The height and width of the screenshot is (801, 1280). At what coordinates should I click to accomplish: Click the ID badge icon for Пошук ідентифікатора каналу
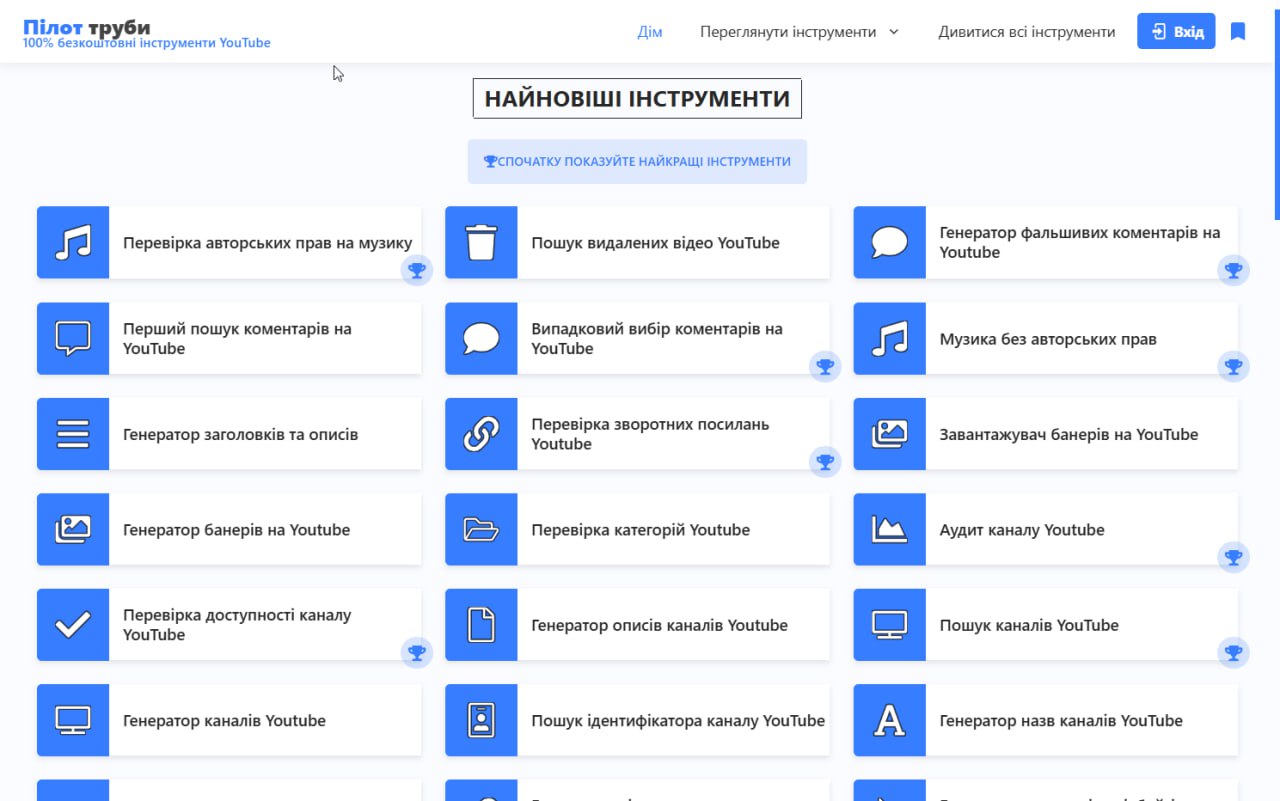[x=481, y=720]
